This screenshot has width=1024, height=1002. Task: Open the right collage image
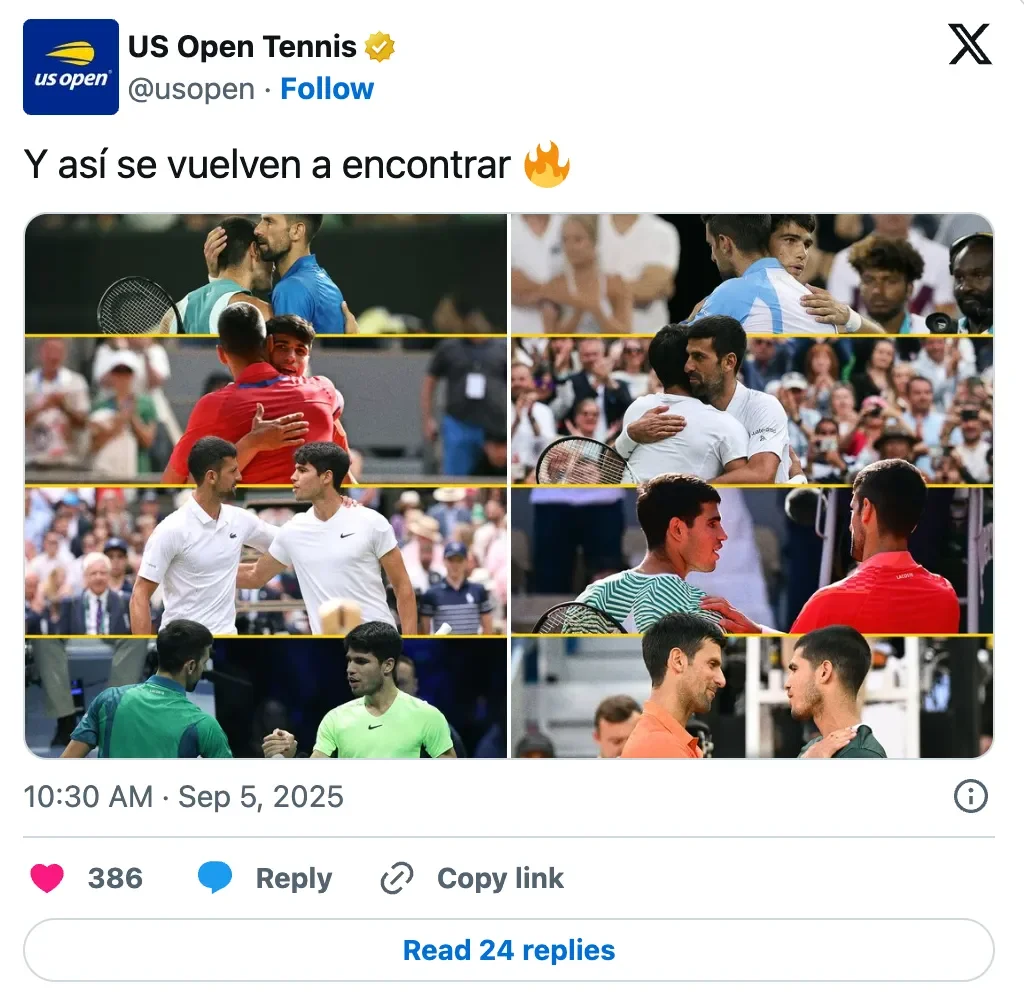[752, 486]
